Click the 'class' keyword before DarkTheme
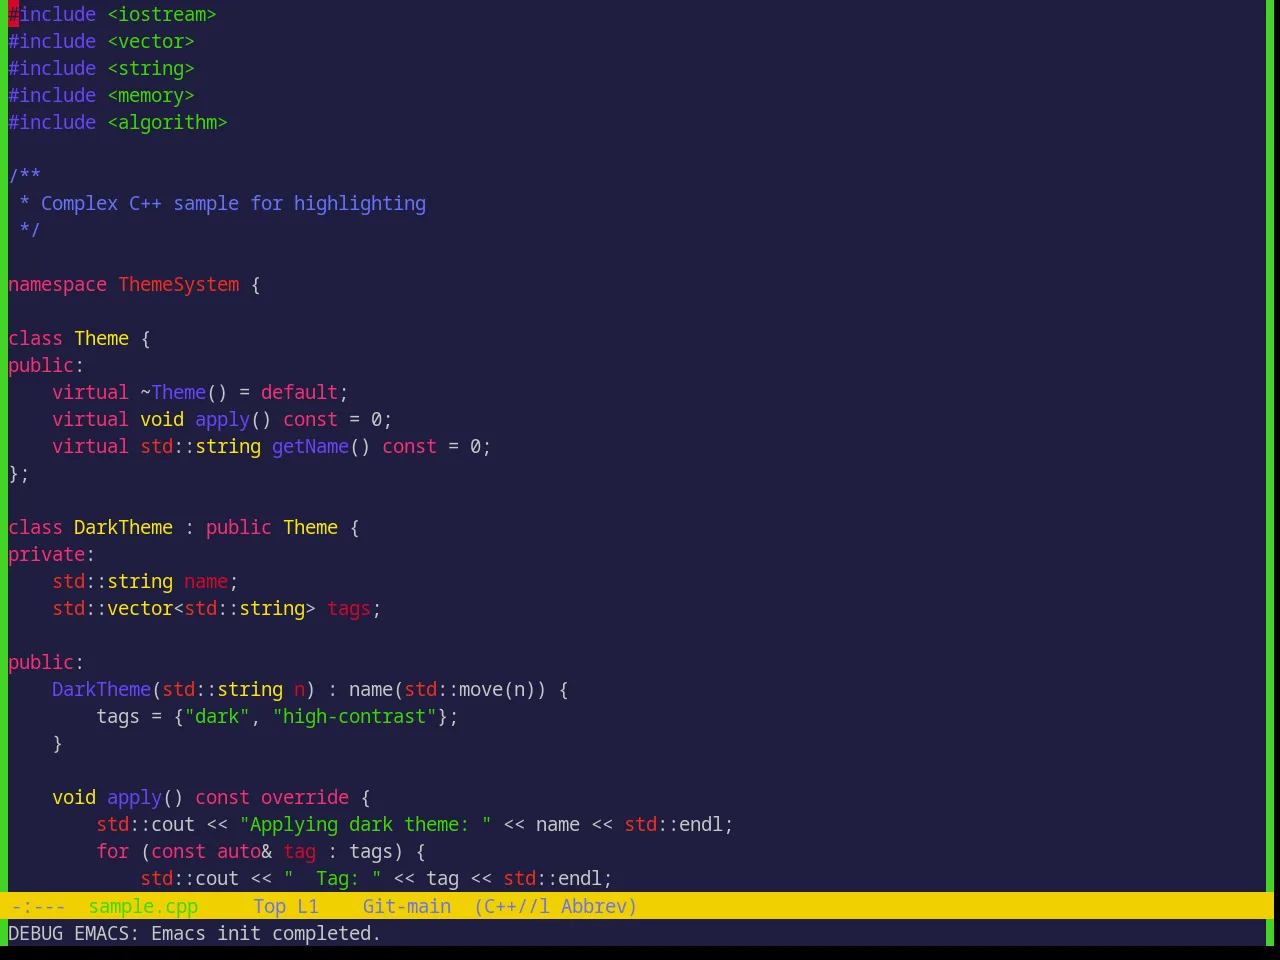Screen dimensions: 1280x960 click(x=35, y=527)
